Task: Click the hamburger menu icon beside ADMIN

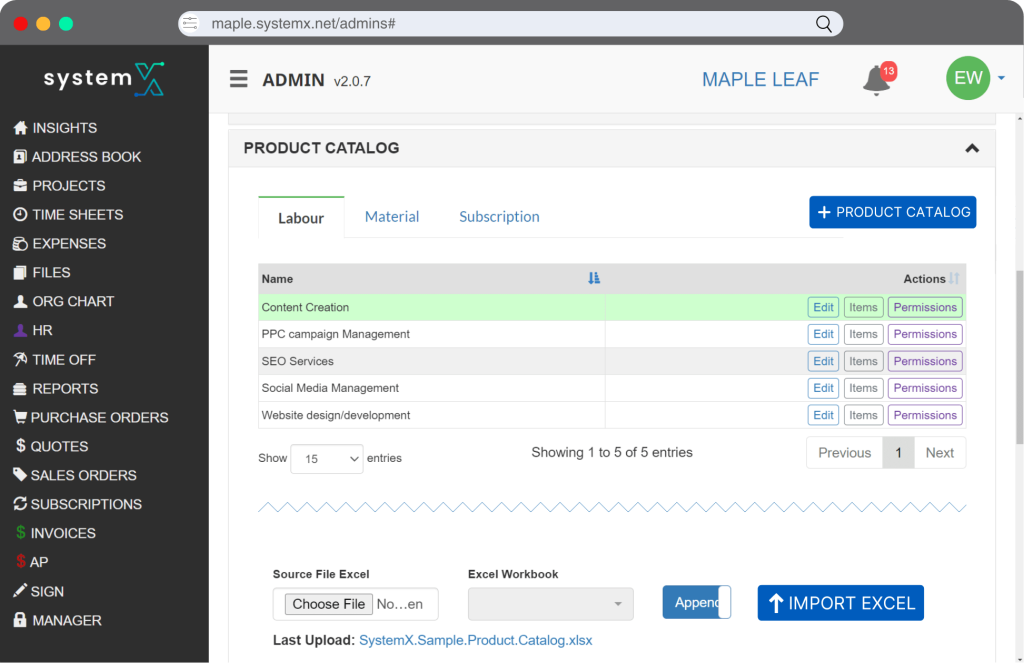Action: click(x=238, y=79)
